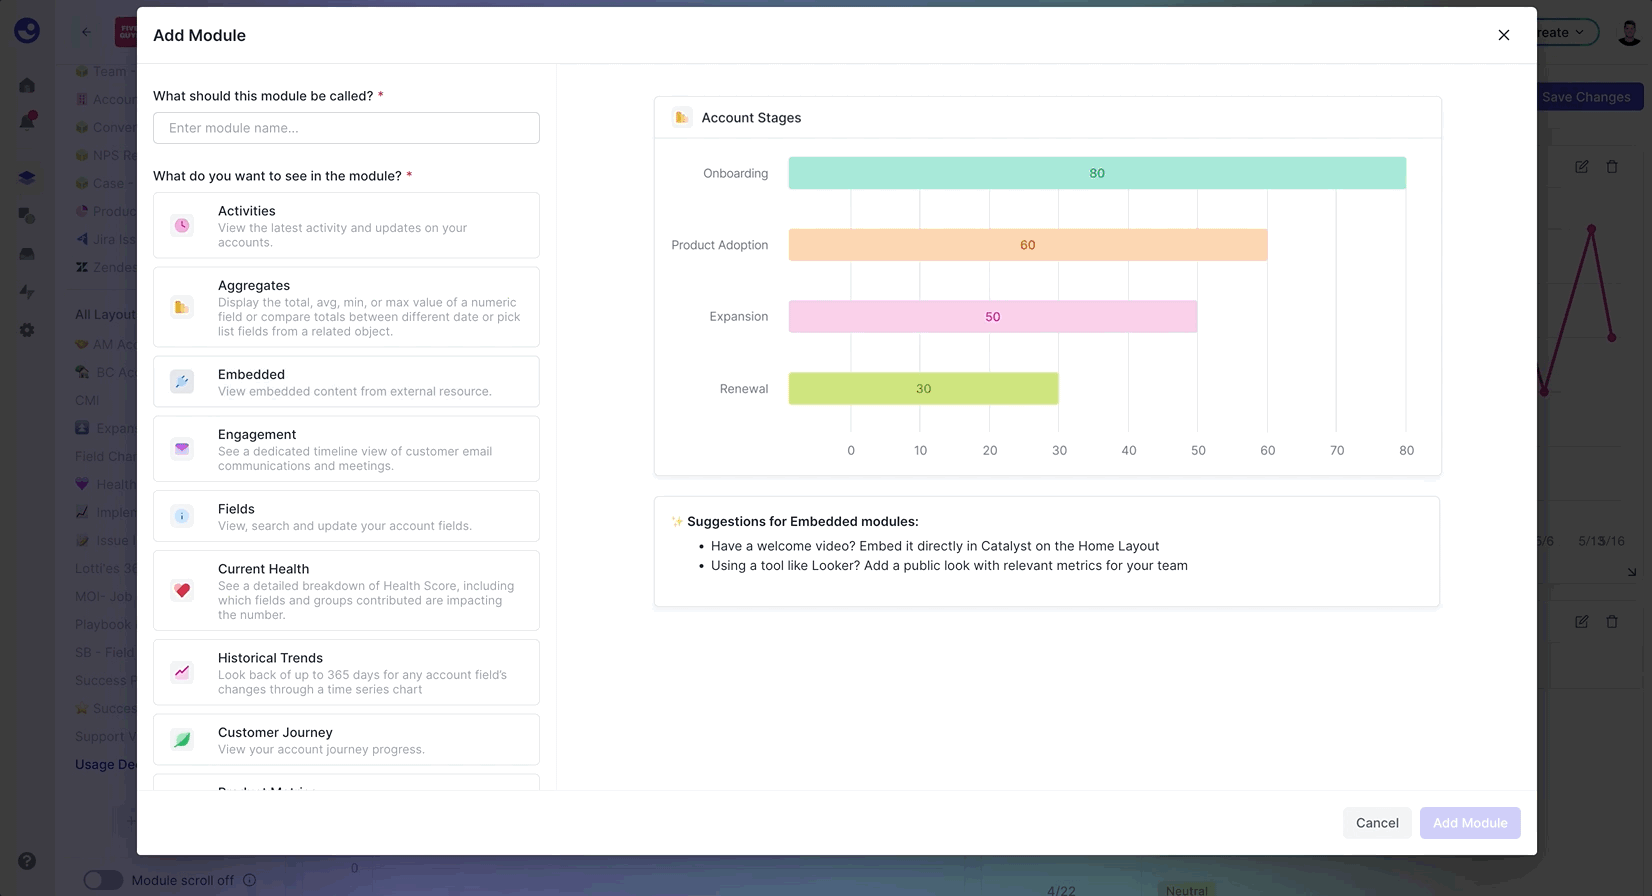
Task: Click the Add Module button
Action: (1470, 823)
